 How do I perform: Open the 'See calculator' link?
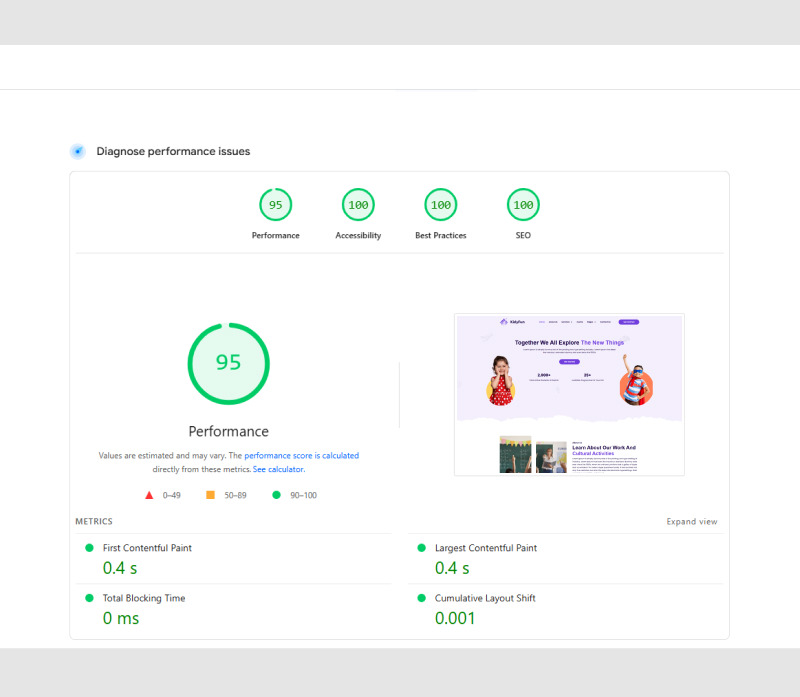(x=278, y=469)
